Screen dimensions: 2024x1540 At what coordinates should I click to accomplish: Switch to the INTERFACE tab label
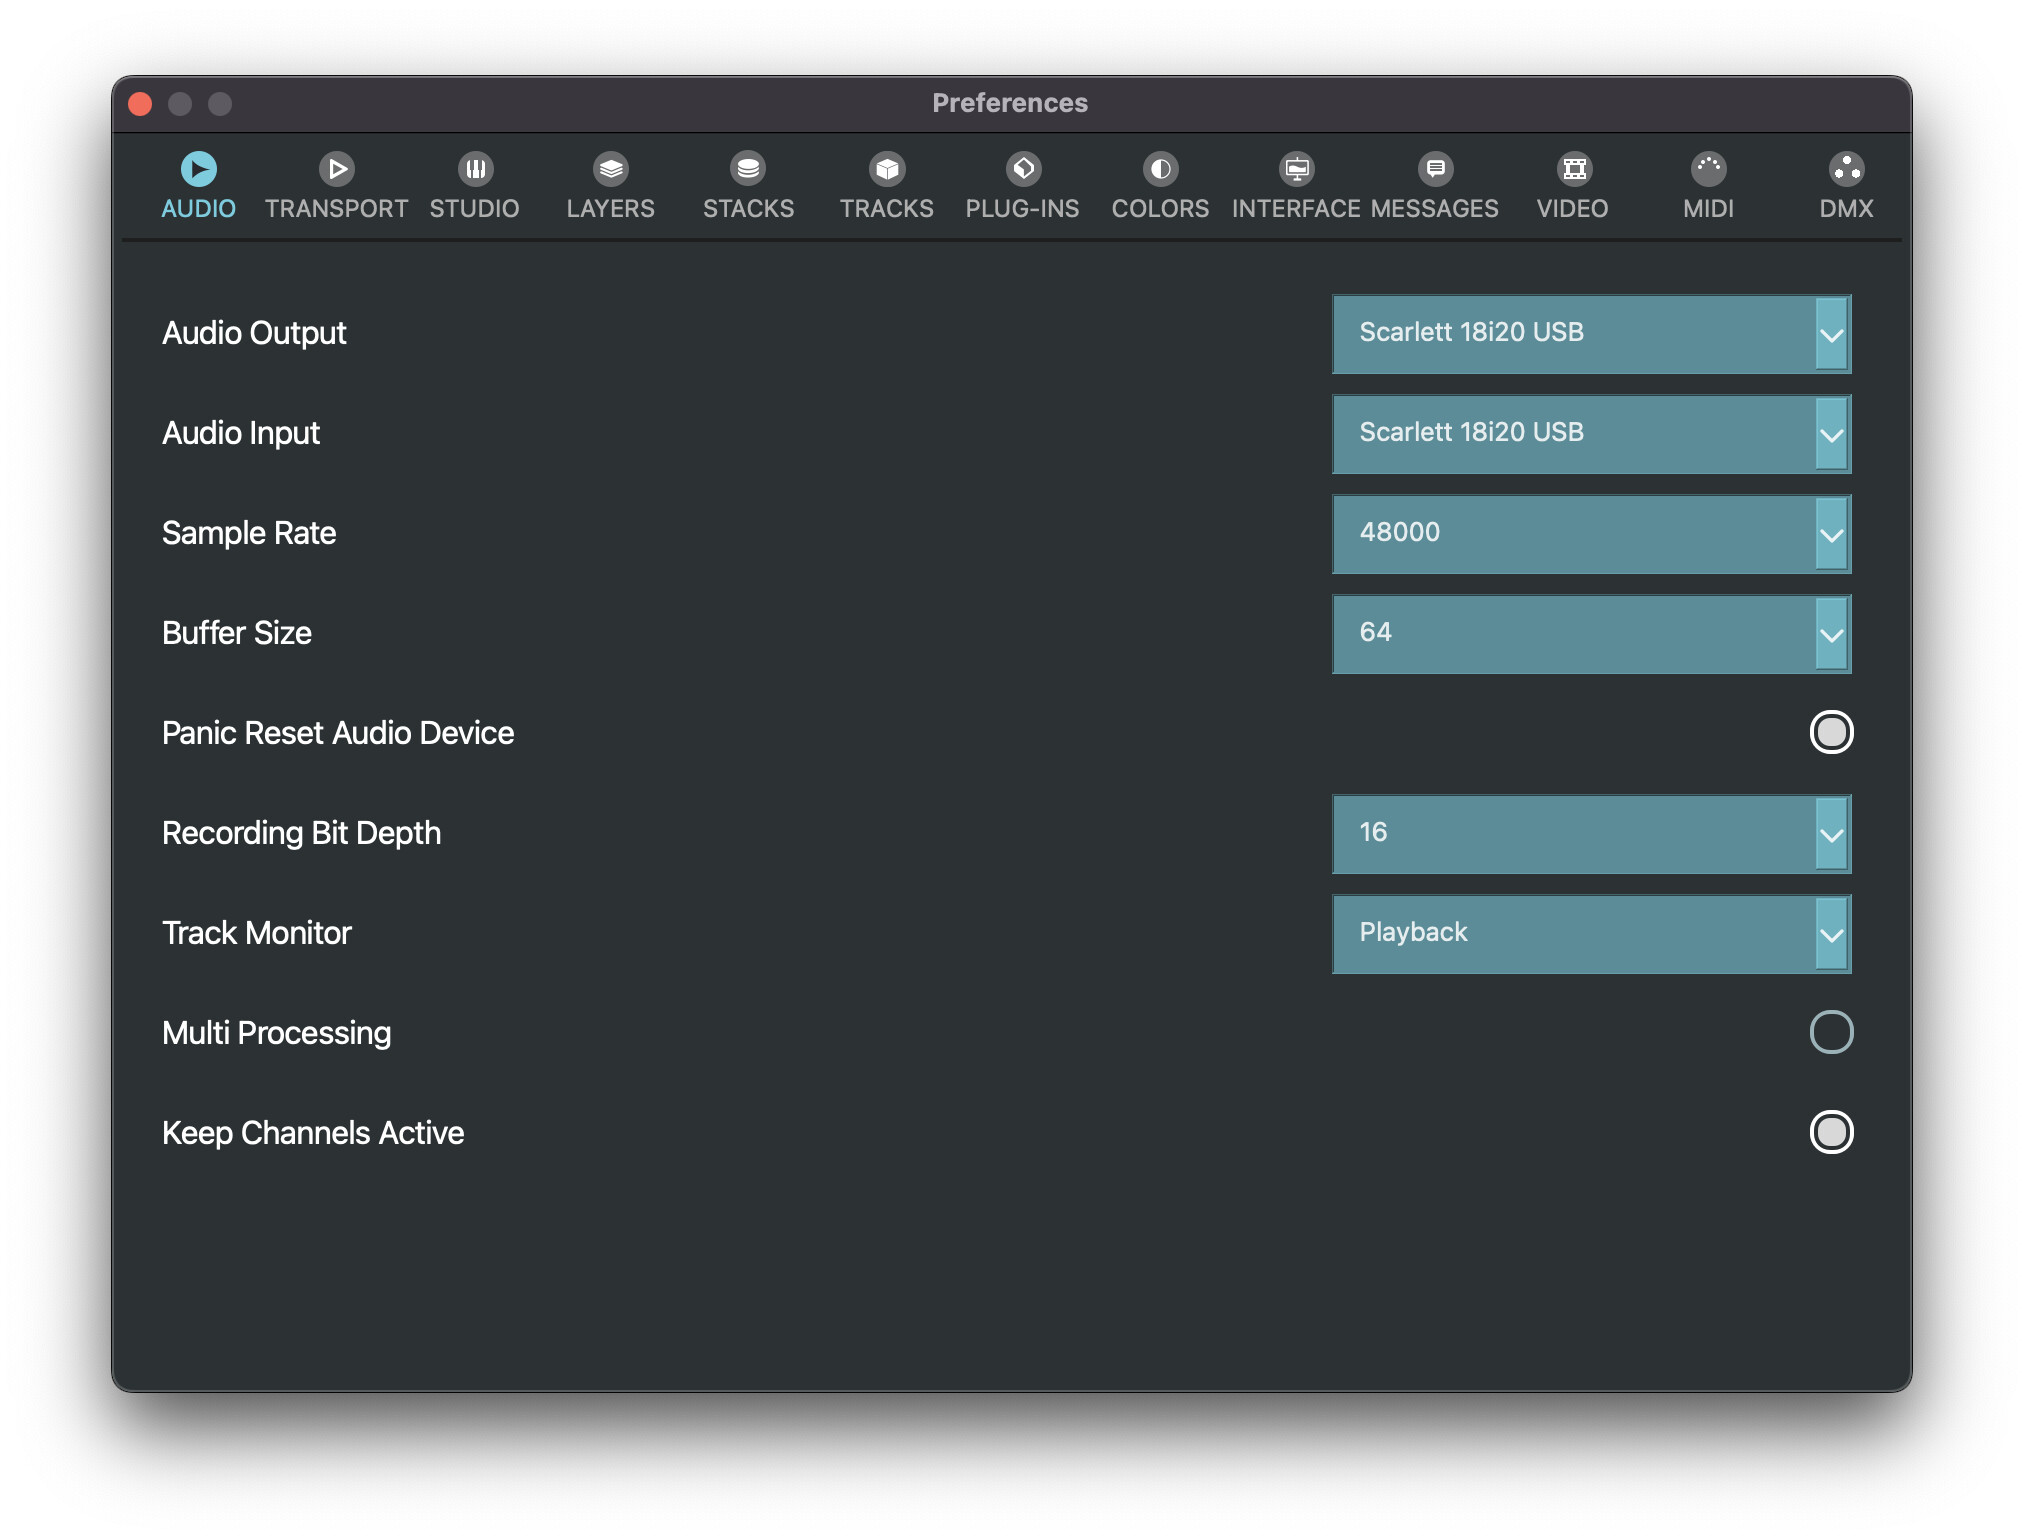click(x=1296, y=209)
